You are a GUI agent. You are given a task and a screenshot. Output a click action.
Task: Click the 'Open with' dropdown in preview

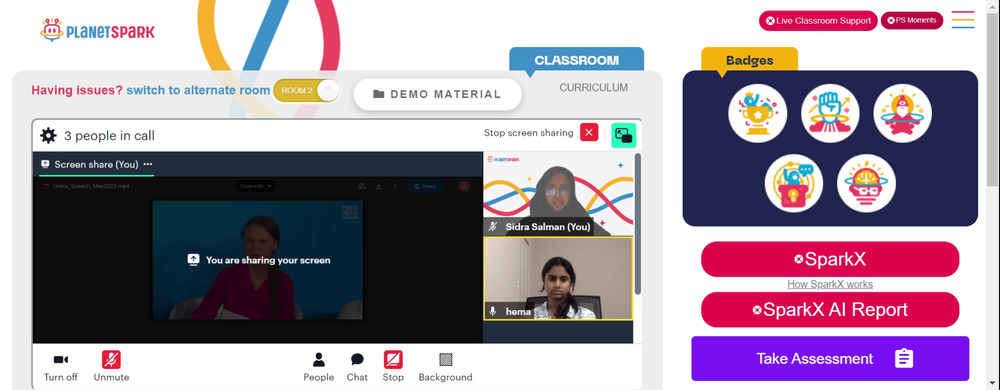(x=255, y=186)
